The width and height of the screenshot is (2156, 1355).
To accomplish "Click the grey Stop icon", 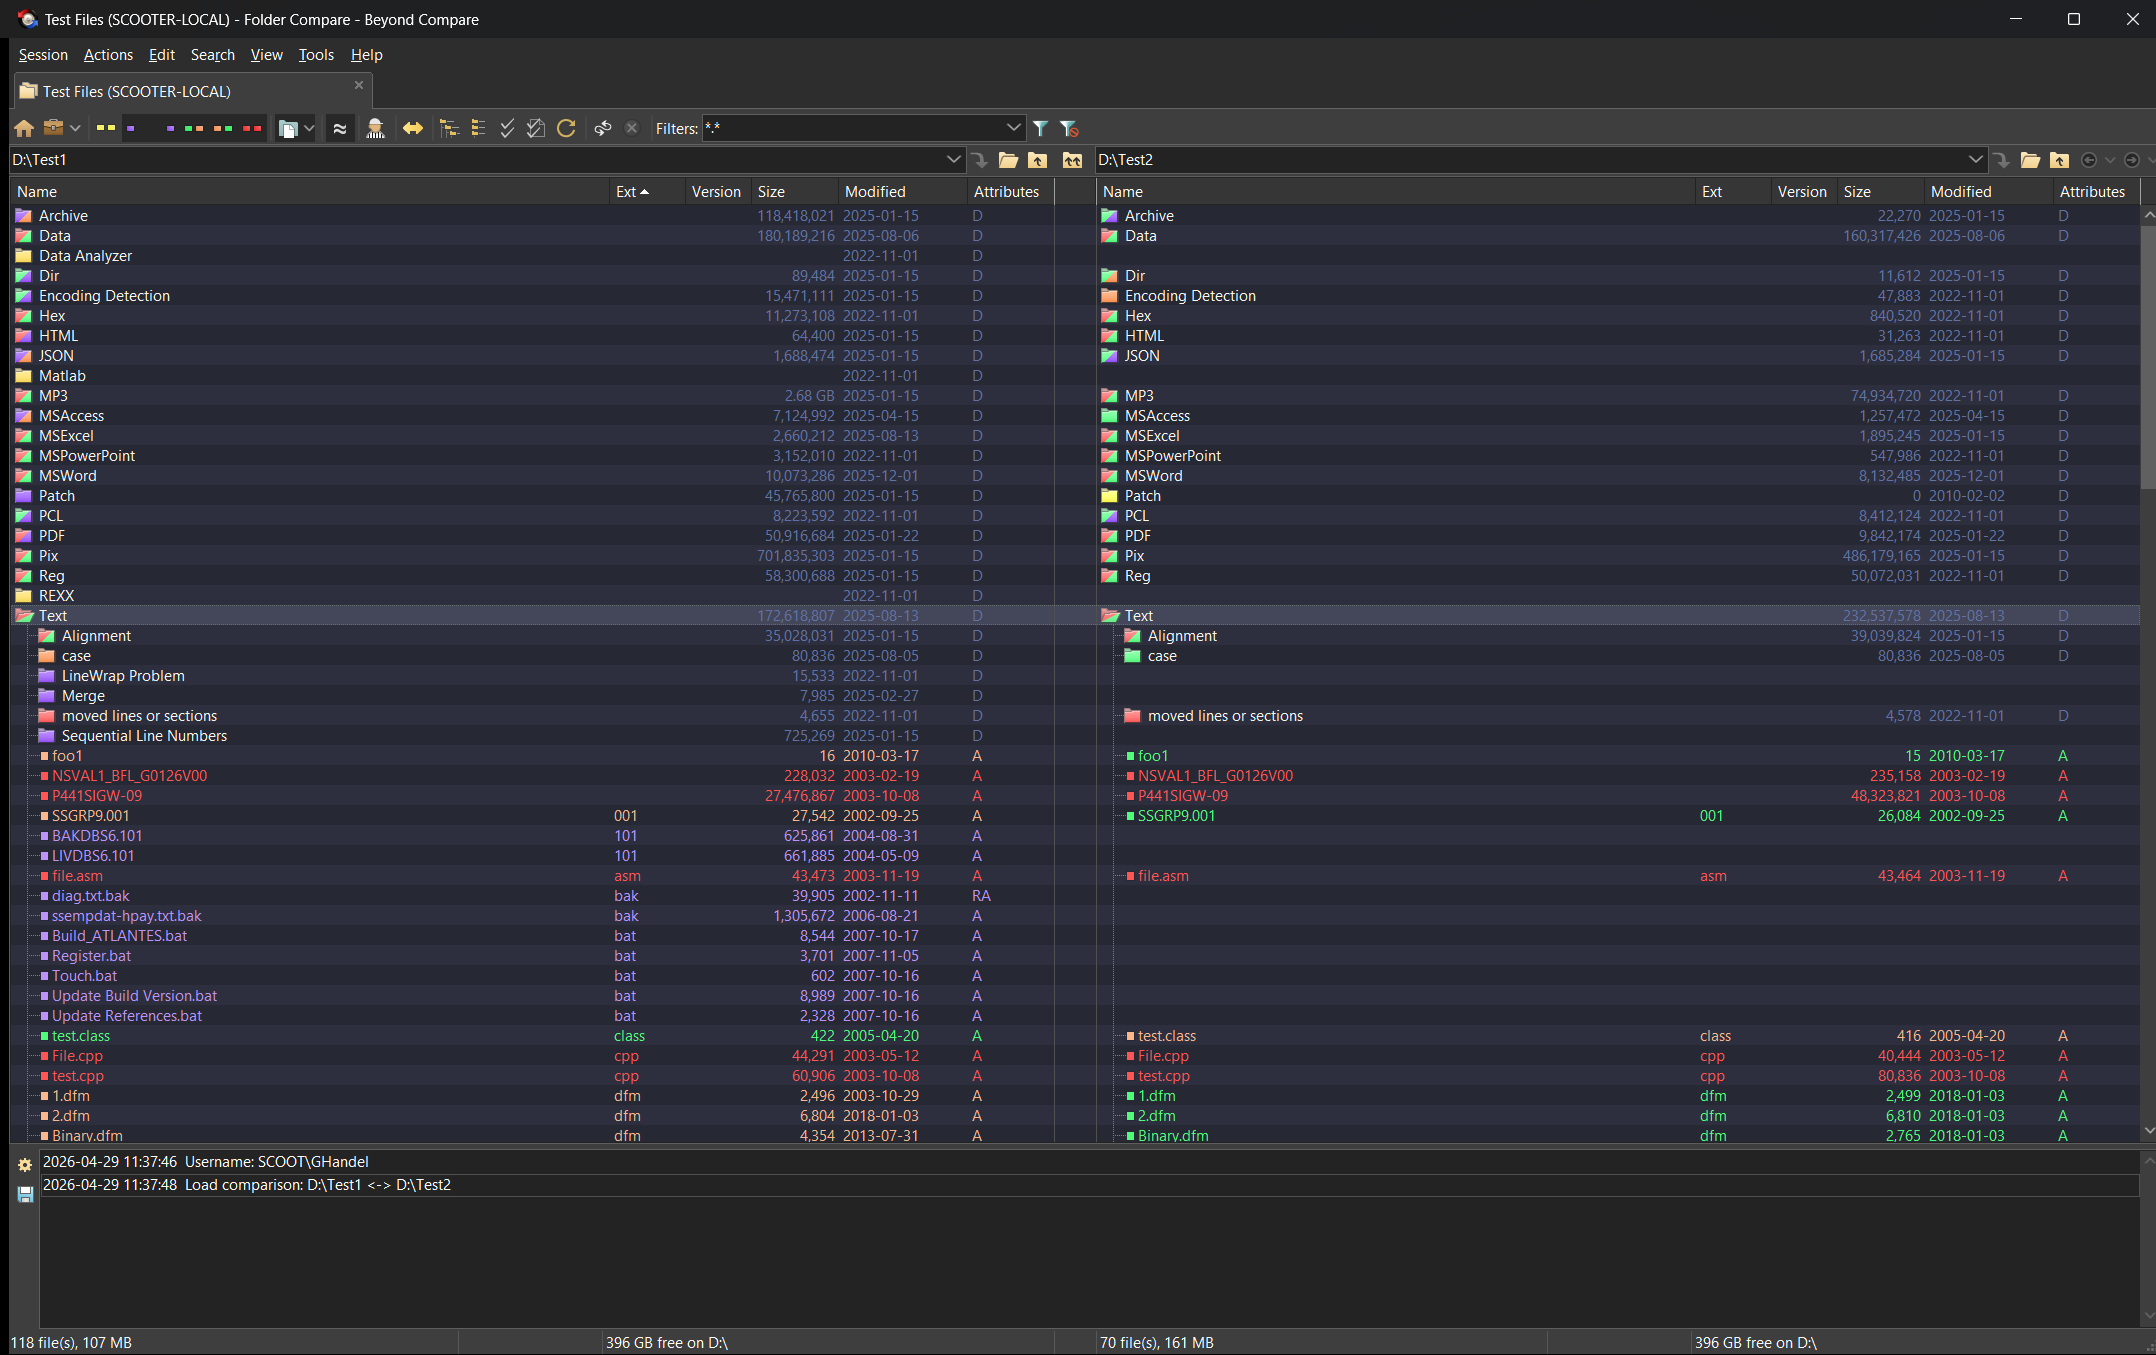I will [x=631, y=128].
